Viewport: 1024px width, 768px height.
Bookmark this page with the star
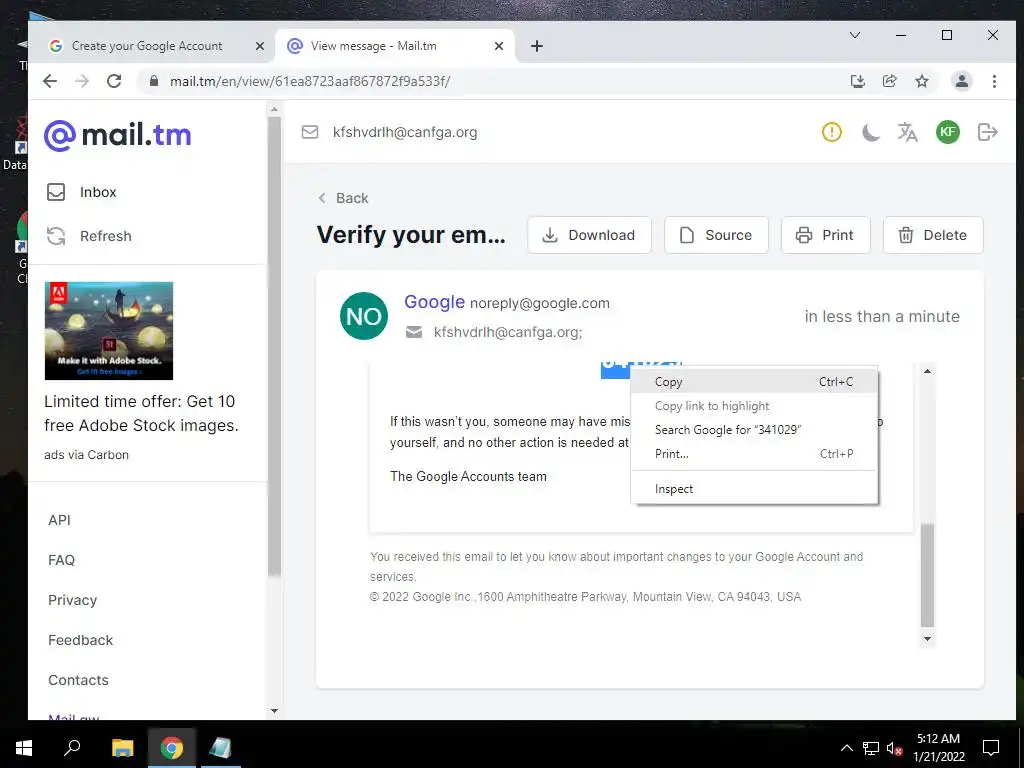coord(921,81)
